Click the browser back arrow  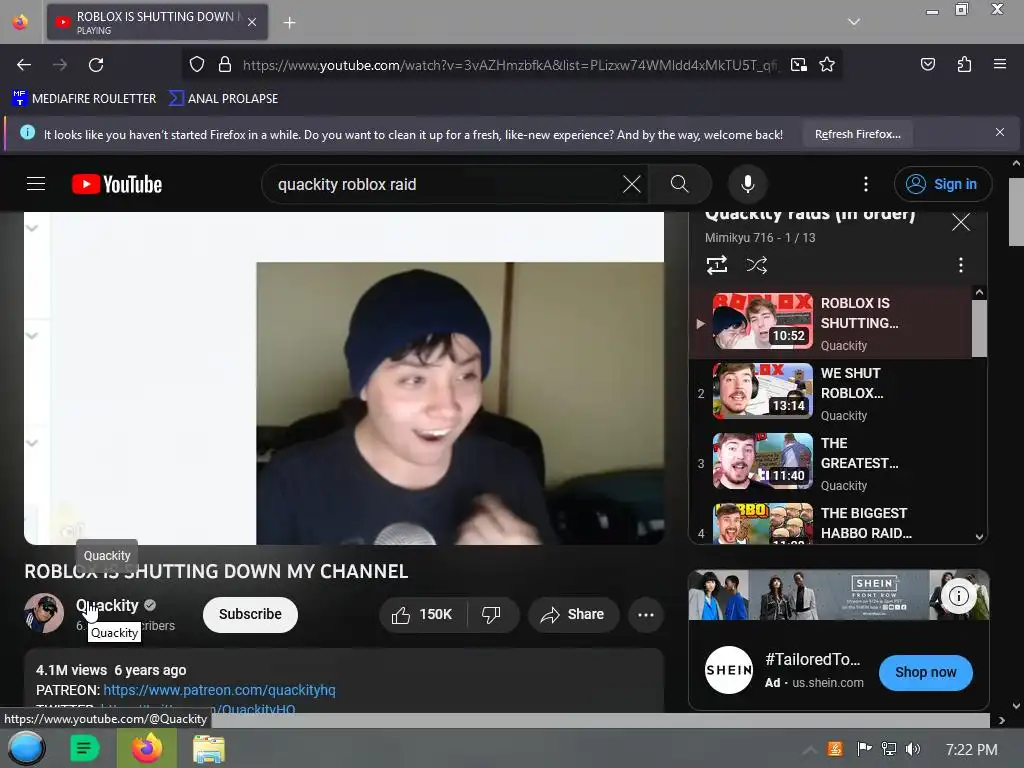[24, 65]
